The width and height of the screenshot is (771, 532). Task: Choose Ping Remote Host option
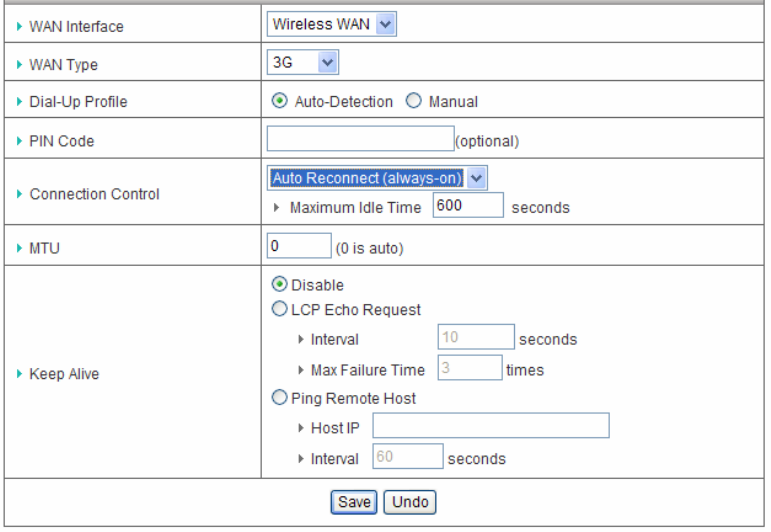tap(281, 398)
